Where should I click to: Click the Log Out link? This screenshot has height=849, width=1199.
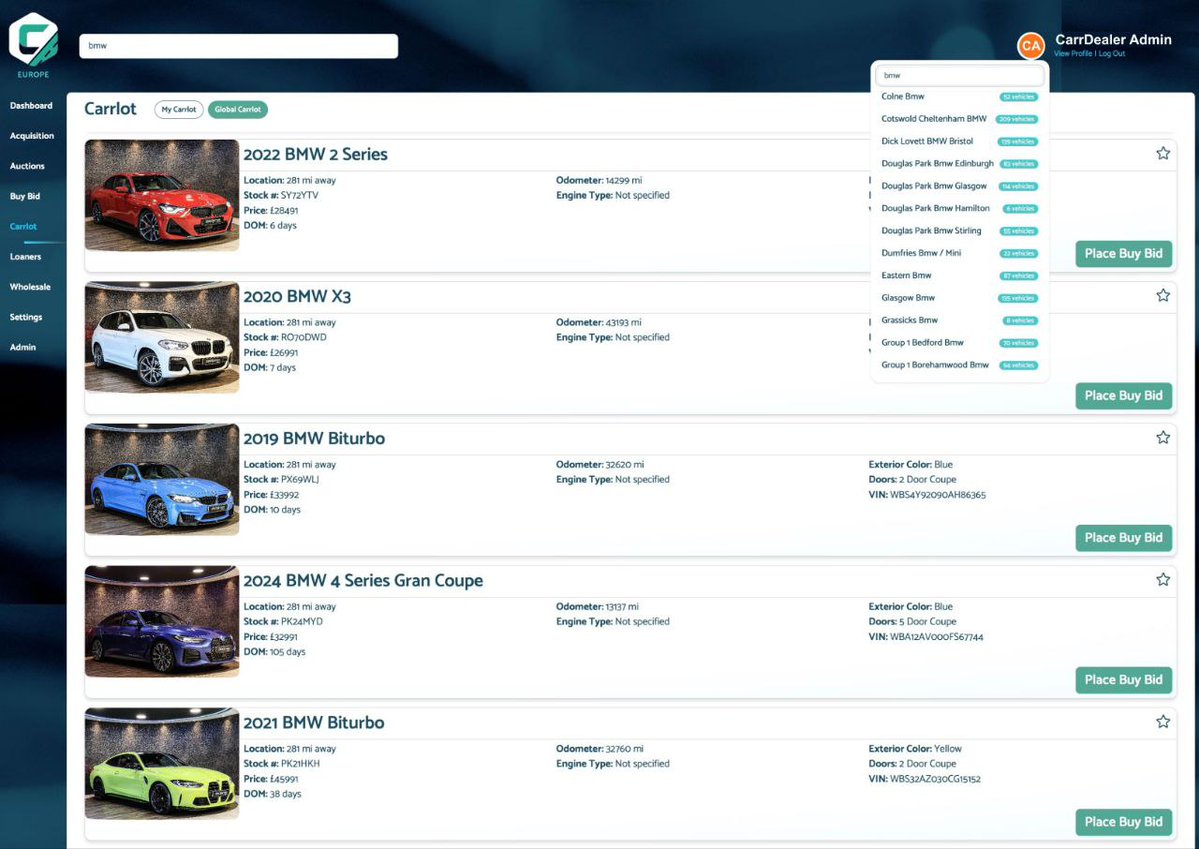[x=1112, y=54]
